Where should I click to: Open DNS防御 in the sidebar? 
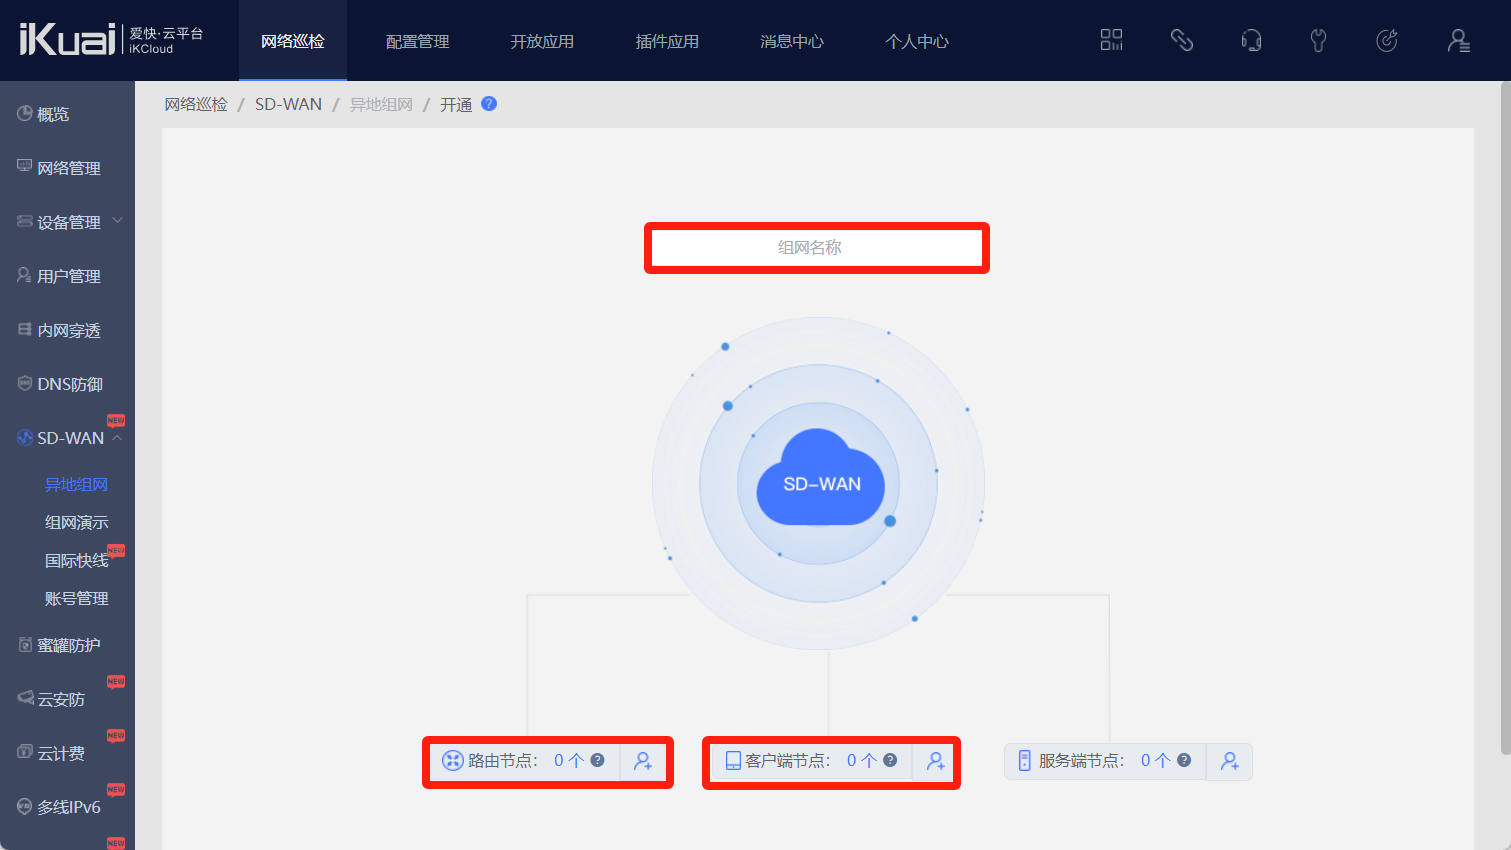(69, 384)
